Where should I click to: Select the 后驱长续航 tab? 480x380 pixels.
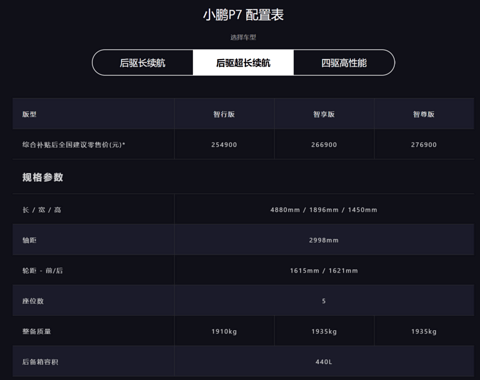[x=143, y=63]
